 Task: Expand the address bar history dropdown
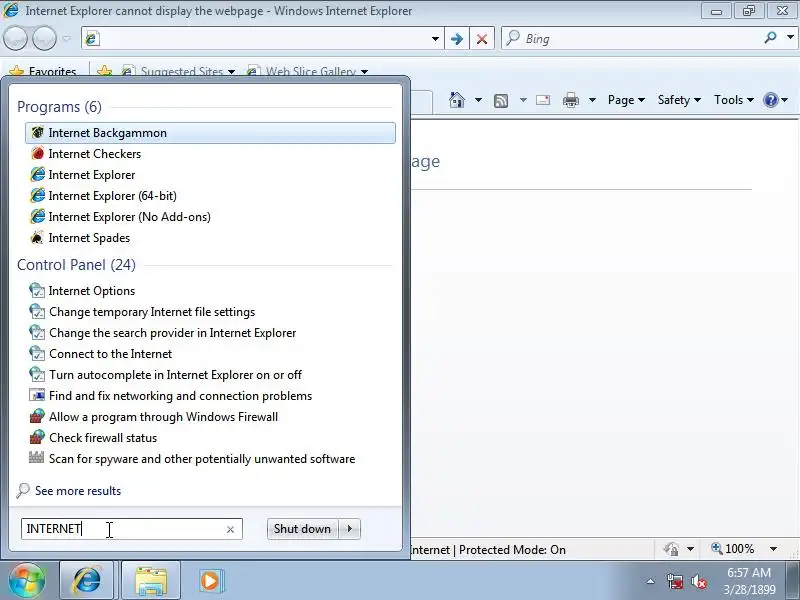click(x=435, y=38)
